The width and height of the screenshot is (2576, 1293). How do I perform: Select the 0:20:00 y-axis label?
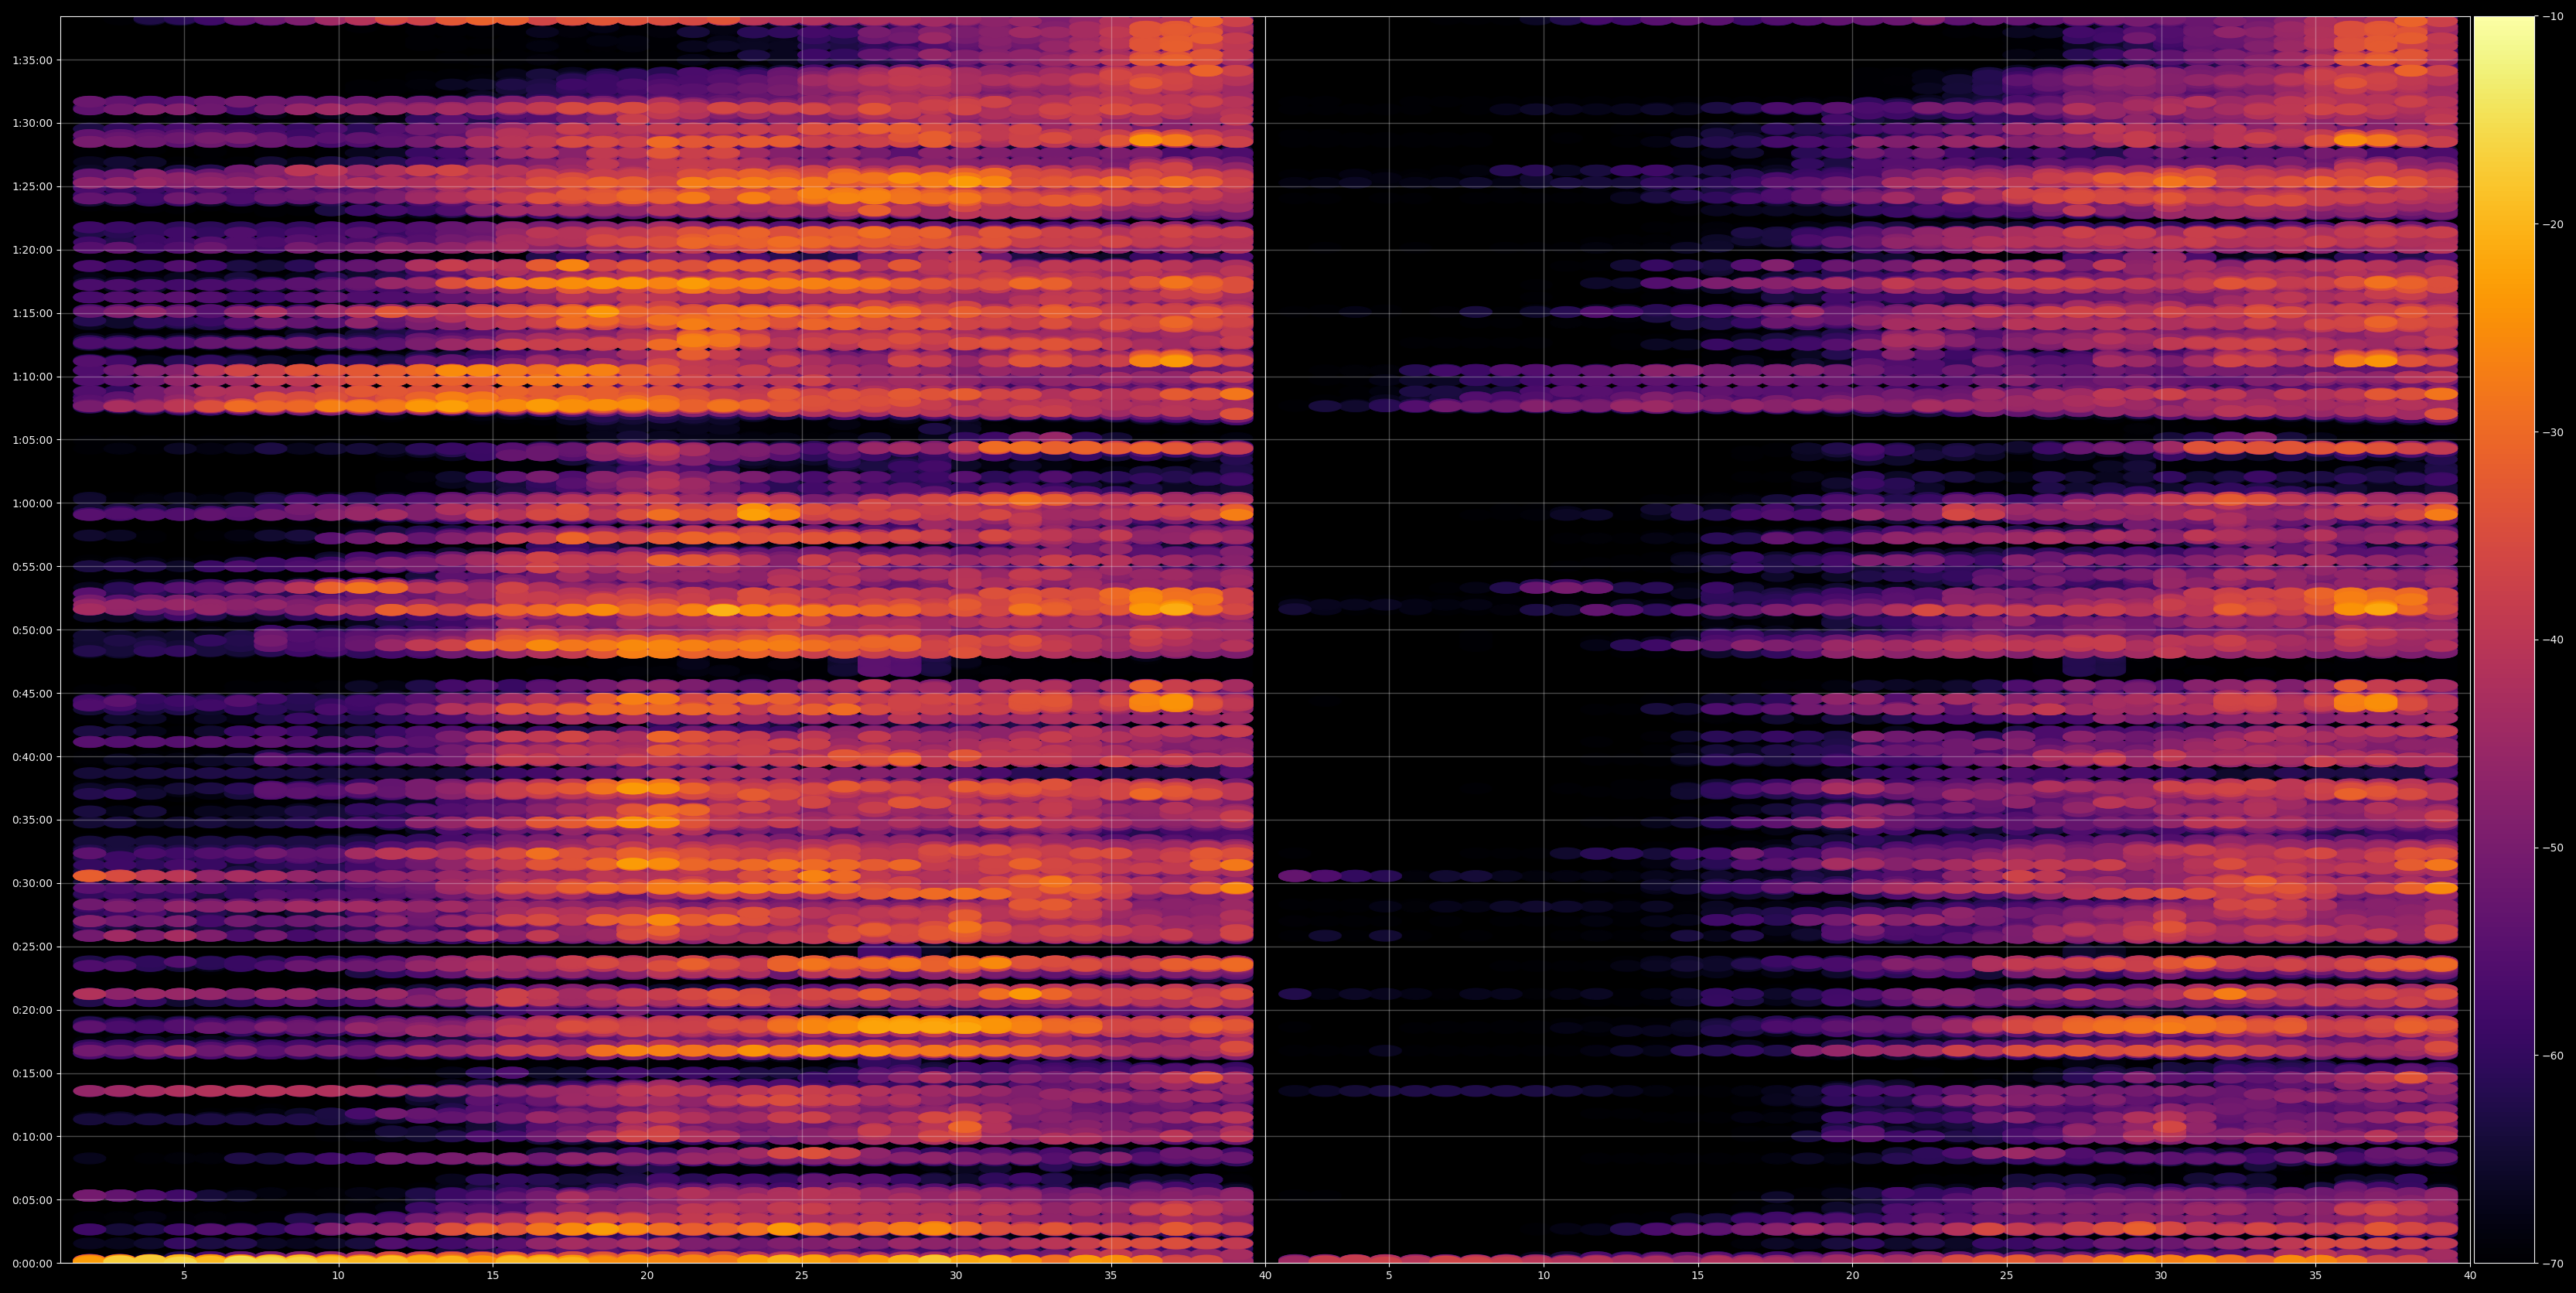[x=32, y=1010]
